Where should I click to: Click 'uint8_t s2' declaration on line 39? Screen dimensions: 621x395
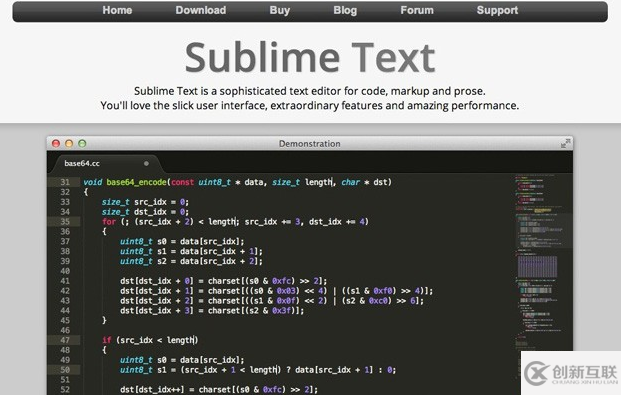pyautogui.click(x=143, y=261)
